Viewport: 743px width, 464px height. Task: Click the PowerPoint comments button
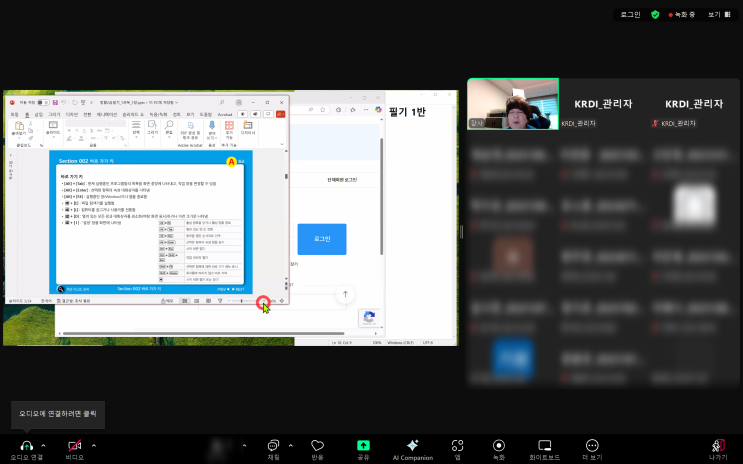pos(268,114)
